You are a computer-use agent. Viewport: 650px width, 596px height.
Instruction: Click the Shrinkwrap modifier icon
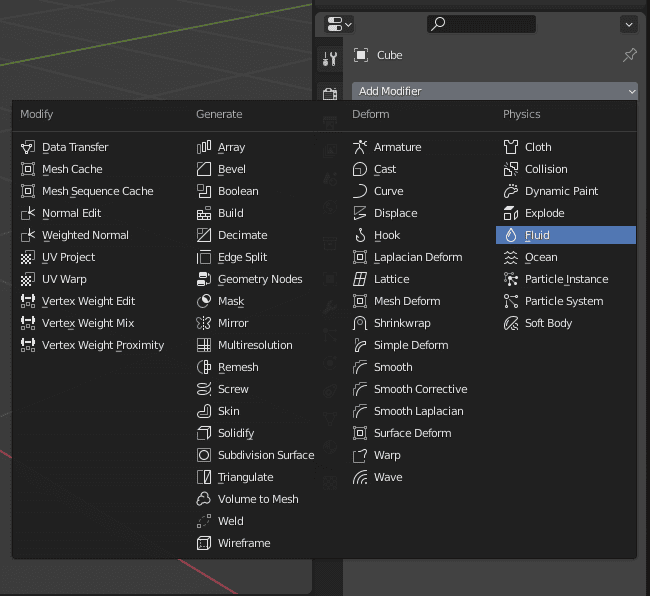click(x=360, y=323)
